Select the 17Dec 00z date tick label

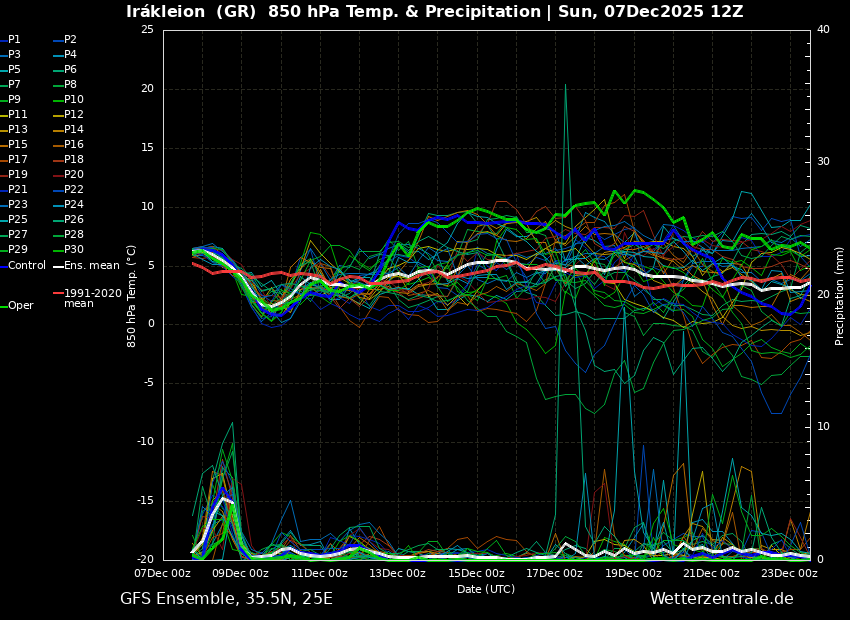[554, 574]
